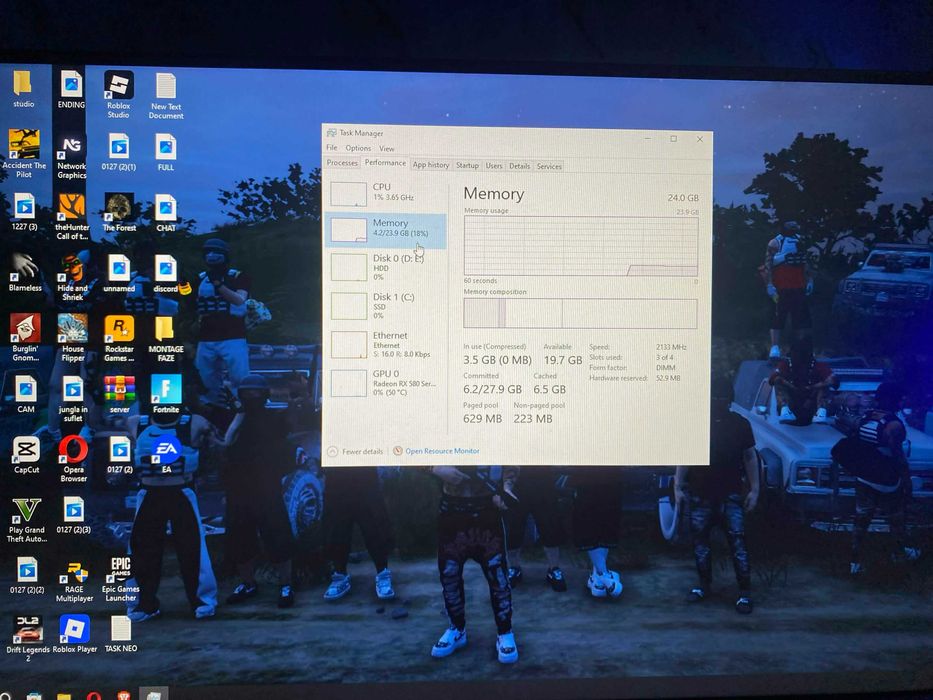
Task: Click the 19.7 GB Available value
Action: (563, 360)
